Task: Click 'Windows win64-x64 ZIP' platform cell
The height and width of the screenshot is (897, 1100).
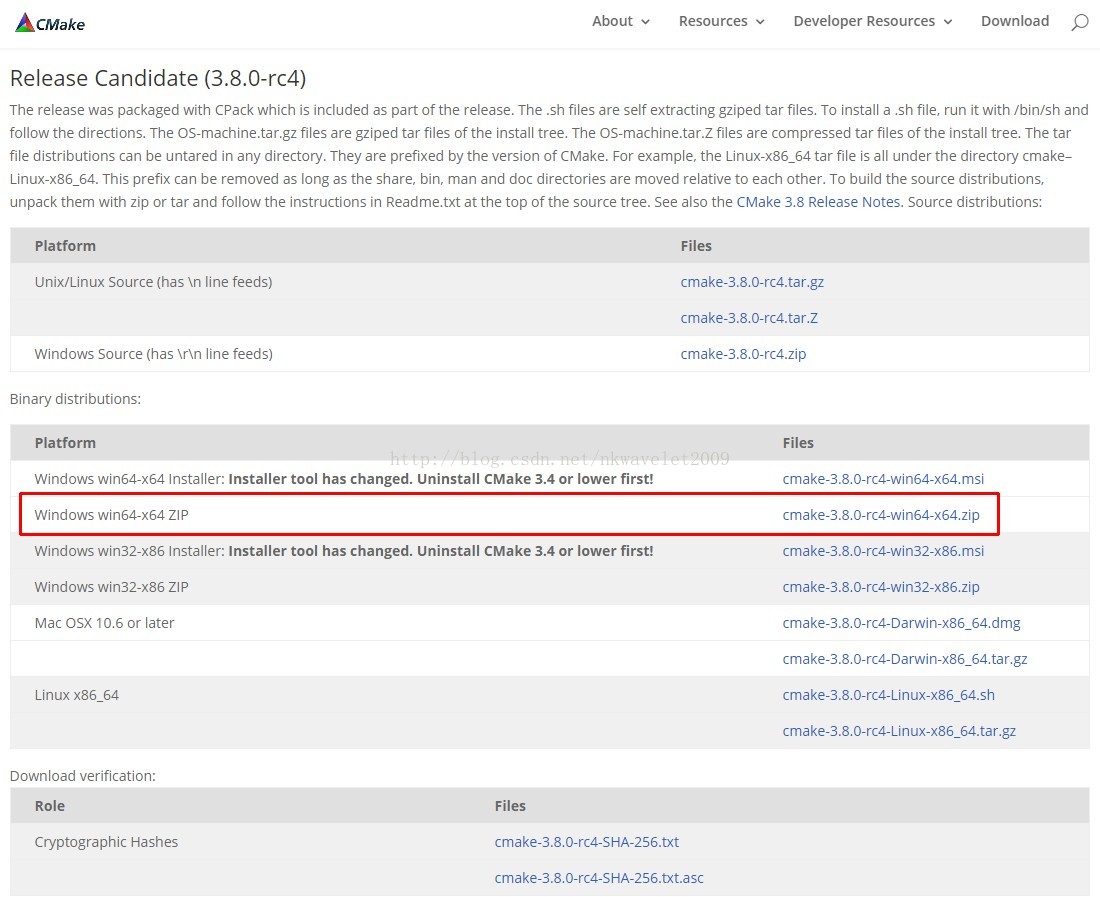Action: (x=112, y=515)
